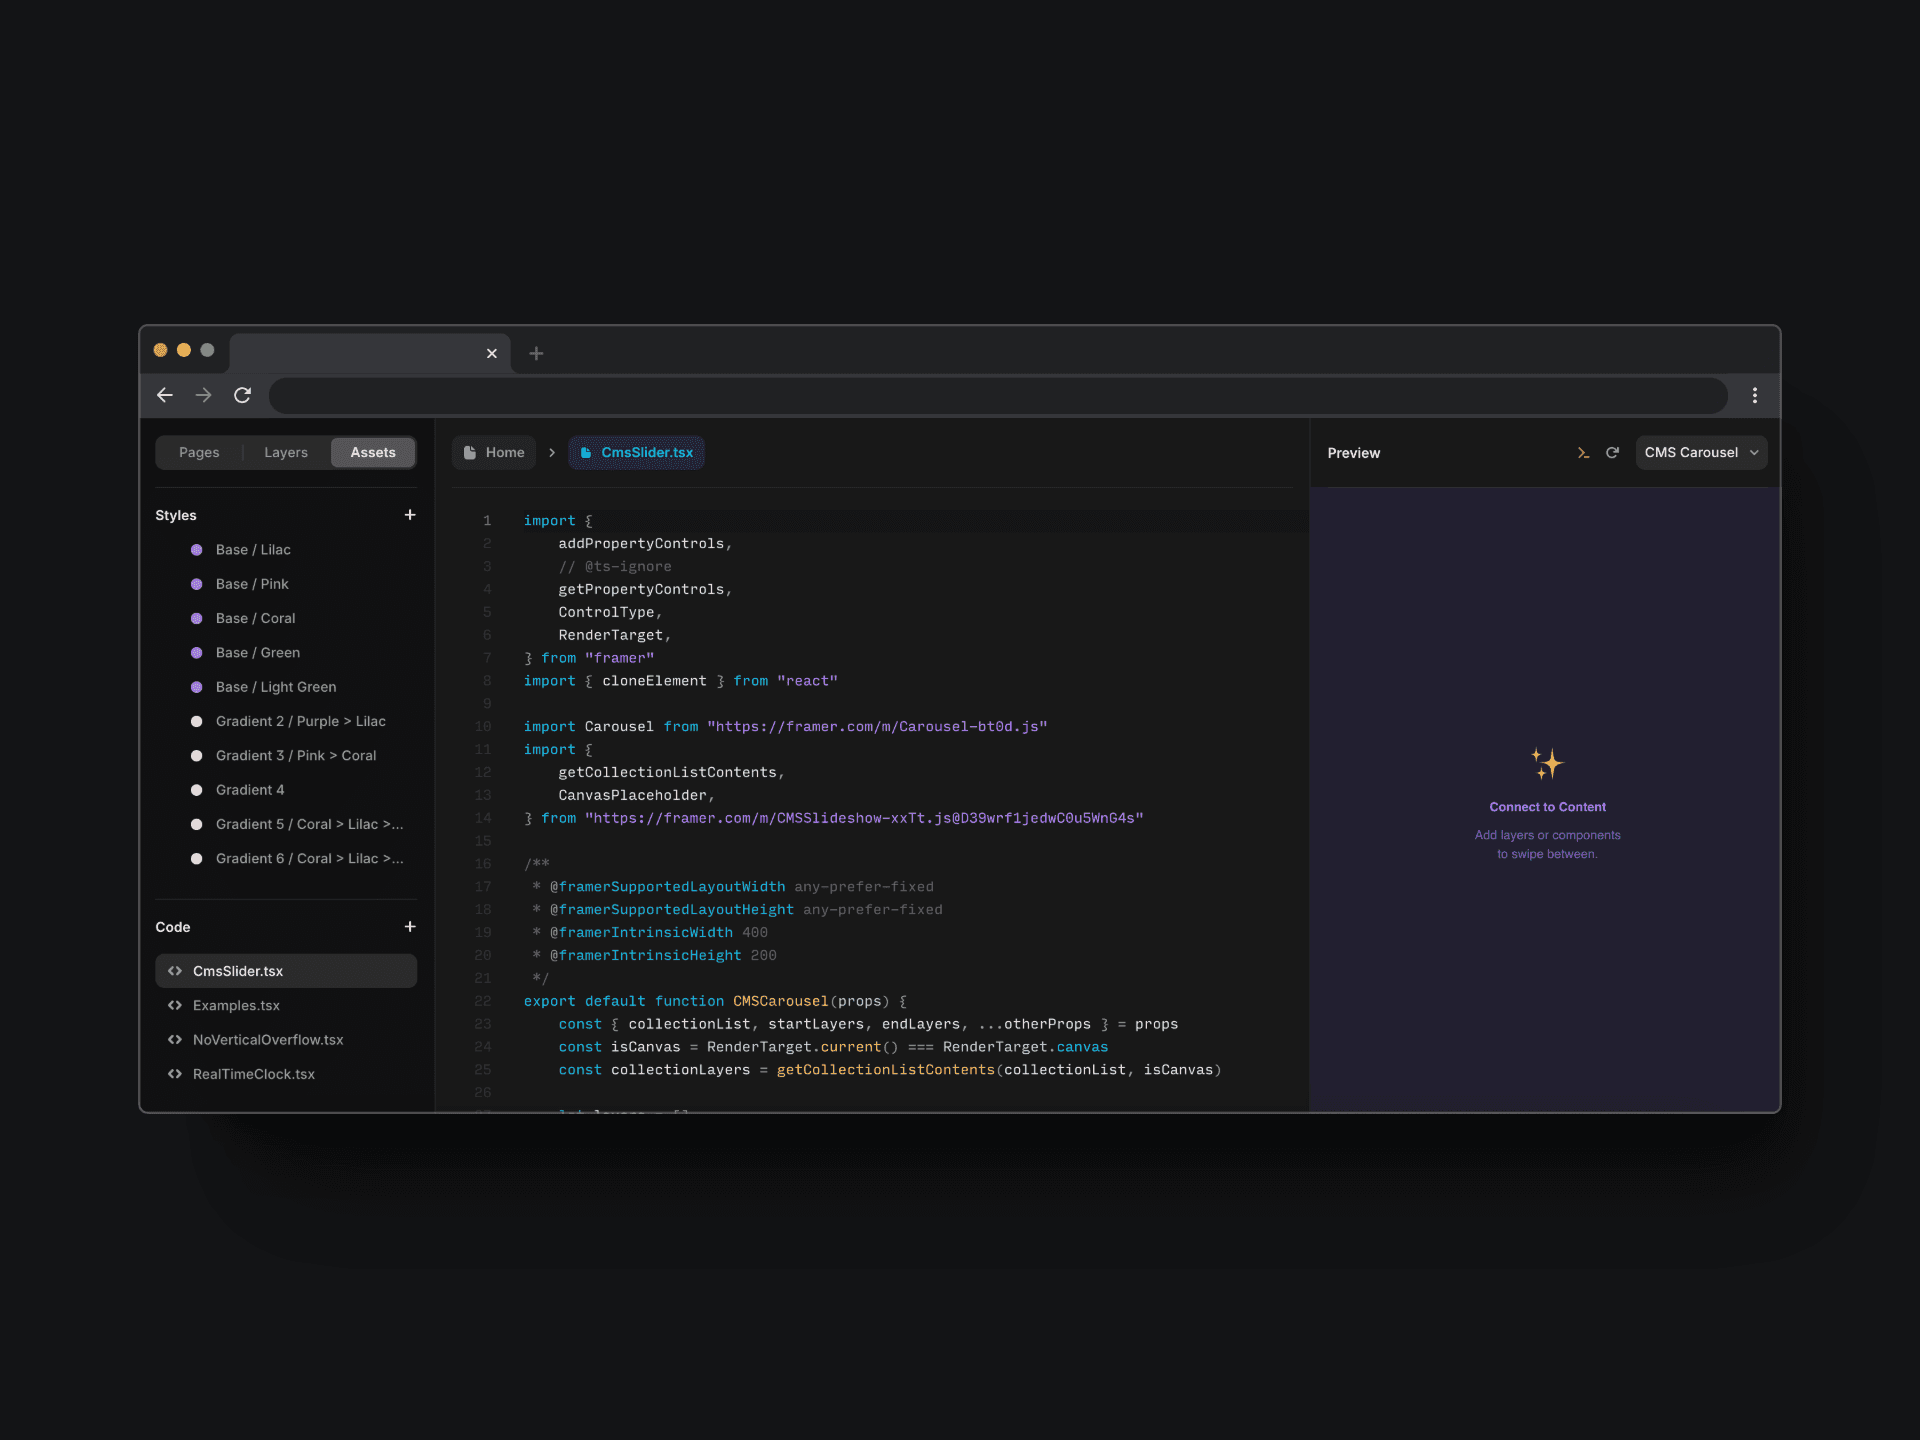Pick the Base / Pink color swatch
1920x1440 pixels.
pos(196,584)
